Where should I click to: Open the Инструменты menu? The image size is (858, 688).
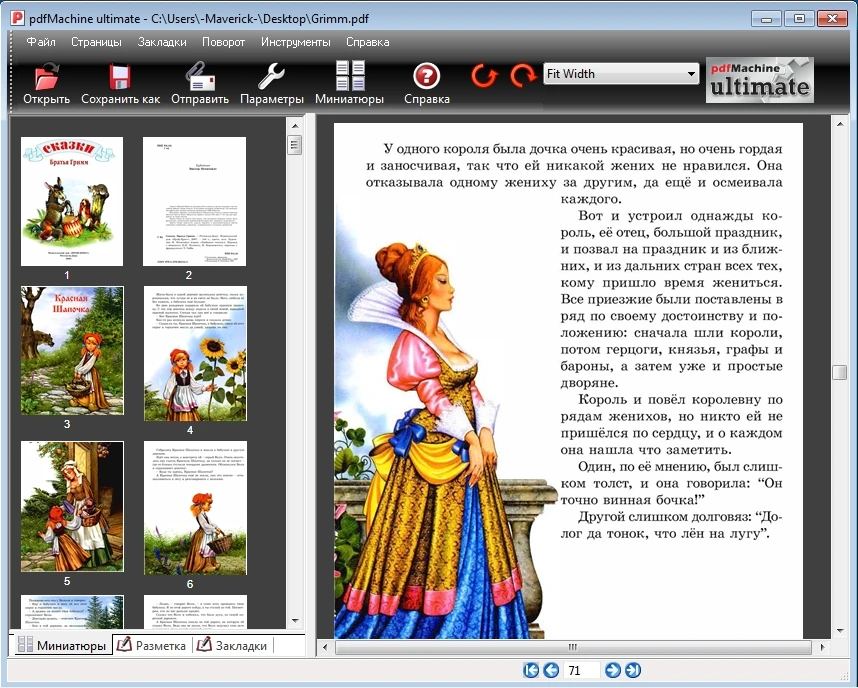pyautogui.click(x=295, y=42)
